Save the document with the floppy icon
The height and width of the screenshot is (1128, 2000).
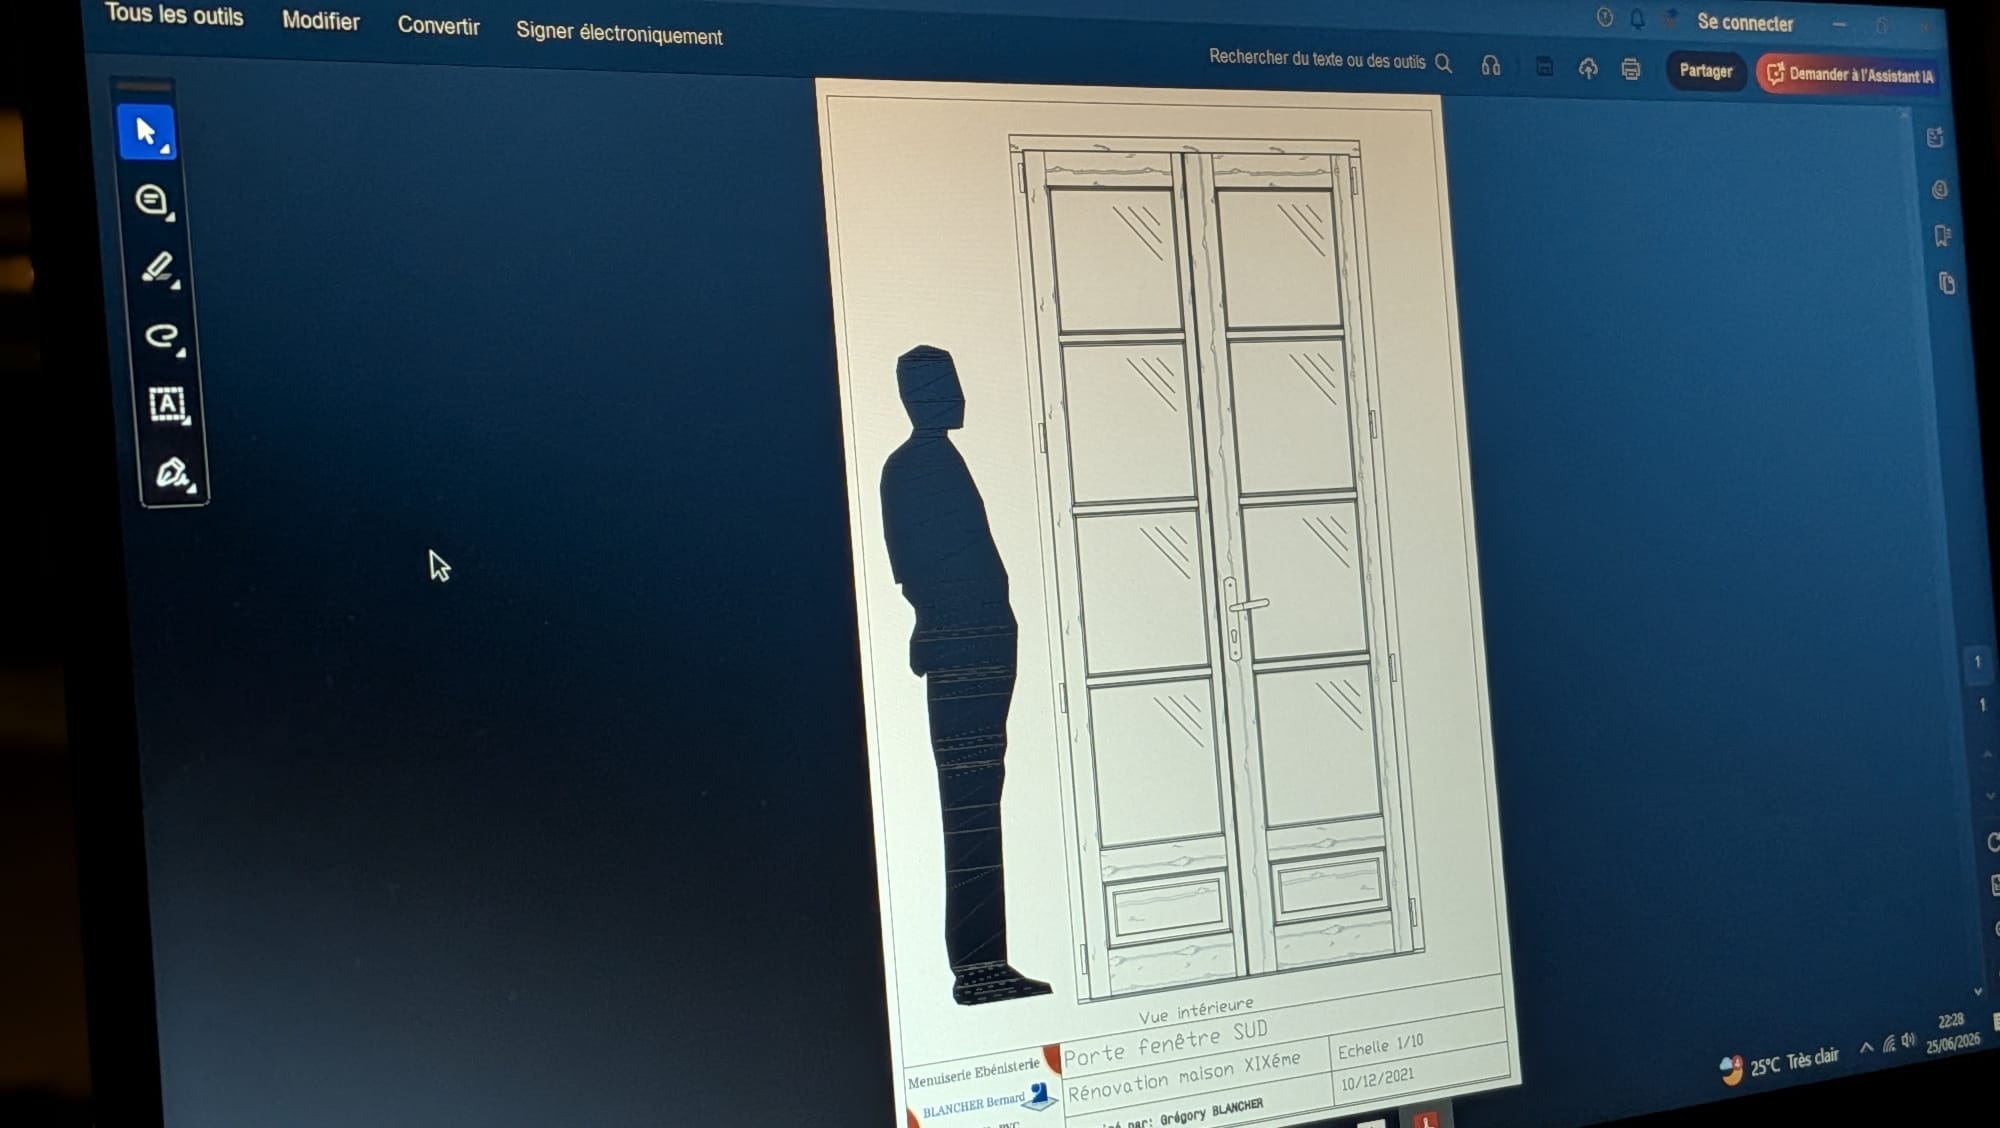point(1544,67)
